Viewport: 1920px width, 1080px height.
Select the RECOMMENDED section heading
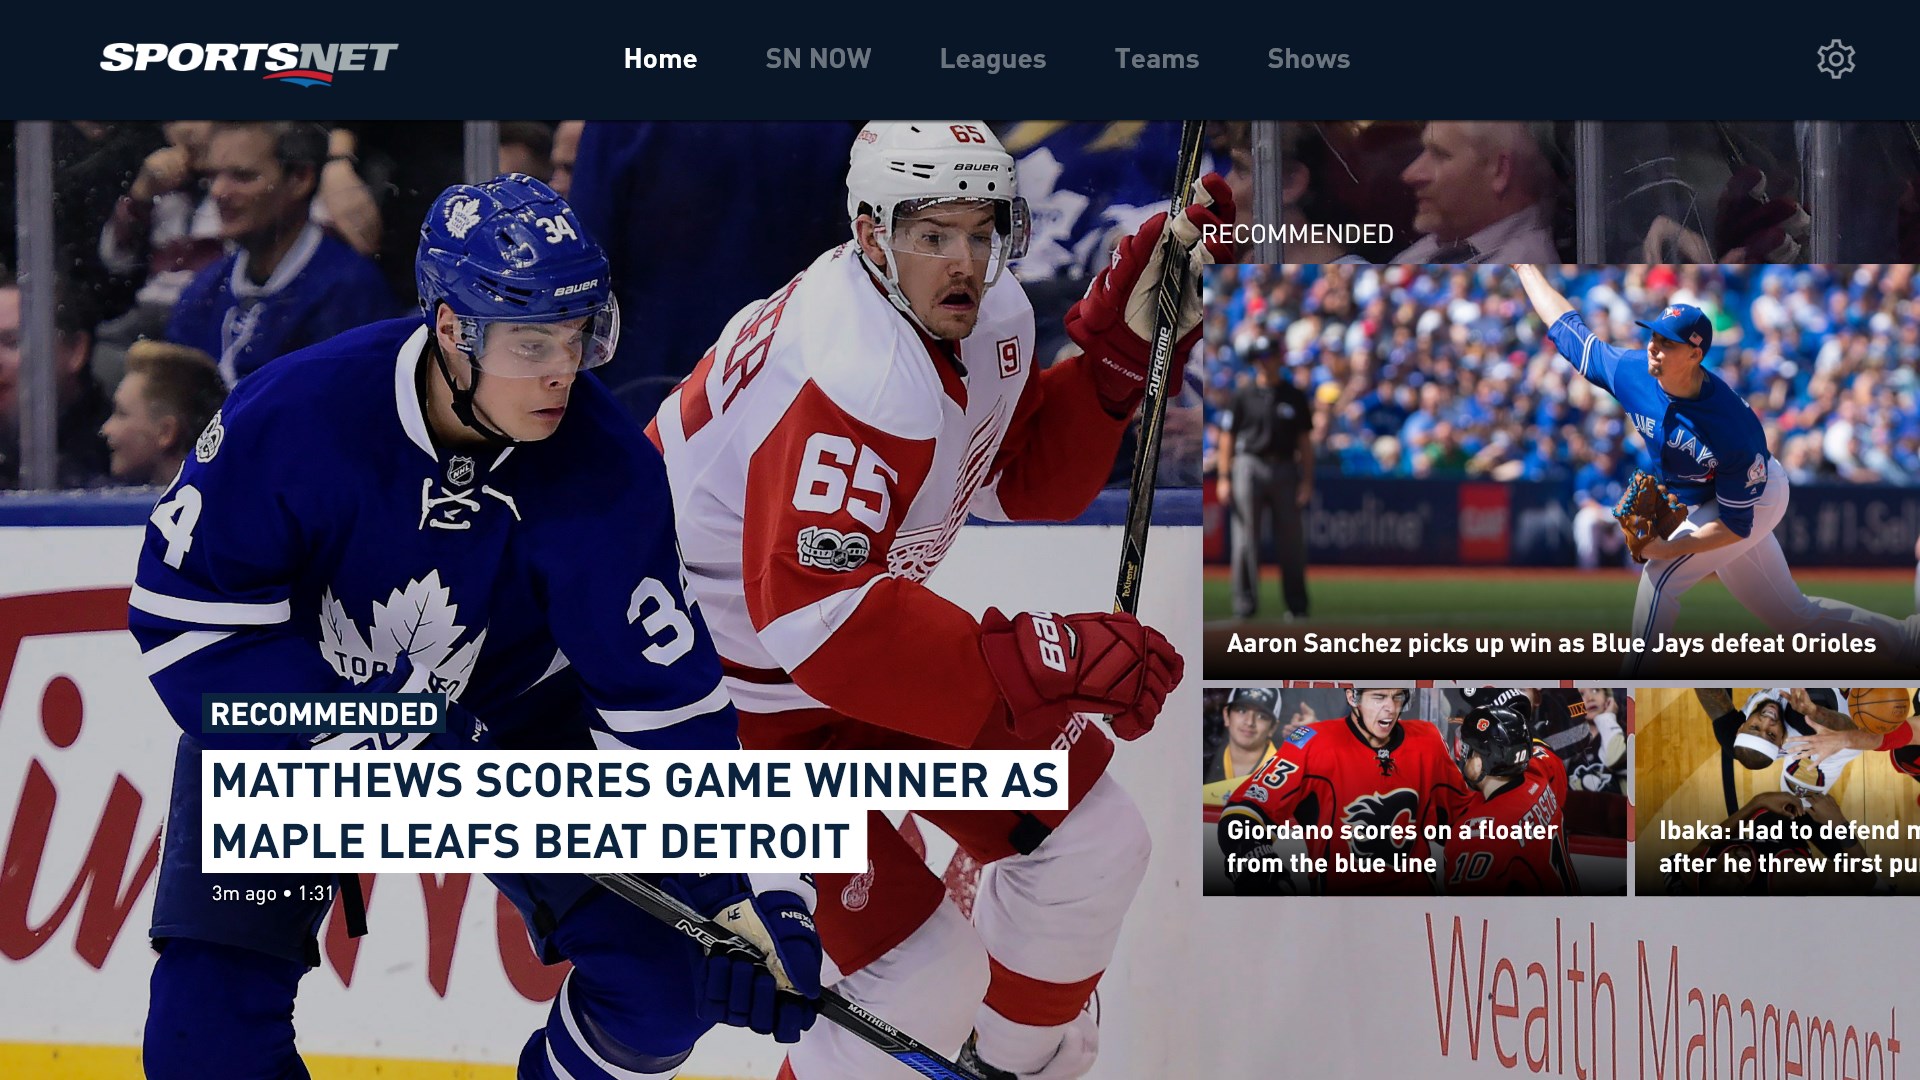pyautogui.click(x=1297, y=234)
